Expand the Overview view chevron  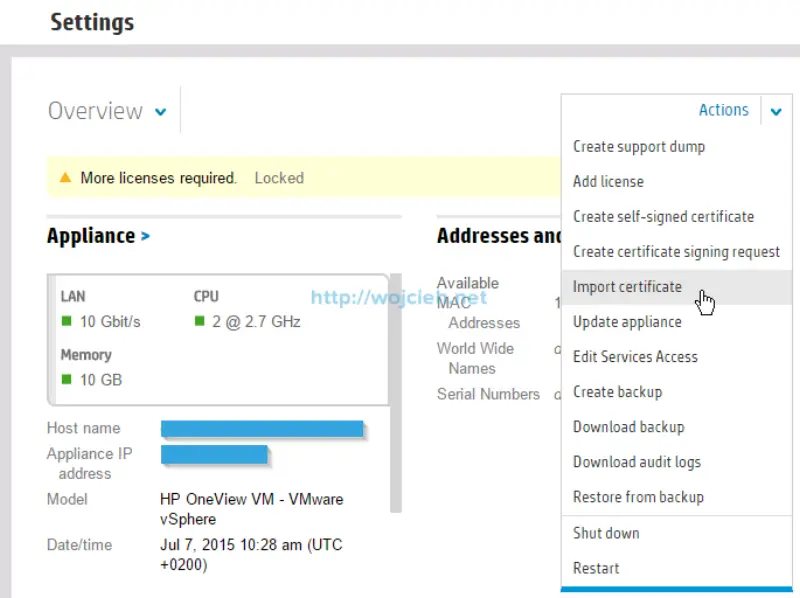coord(161,112)
